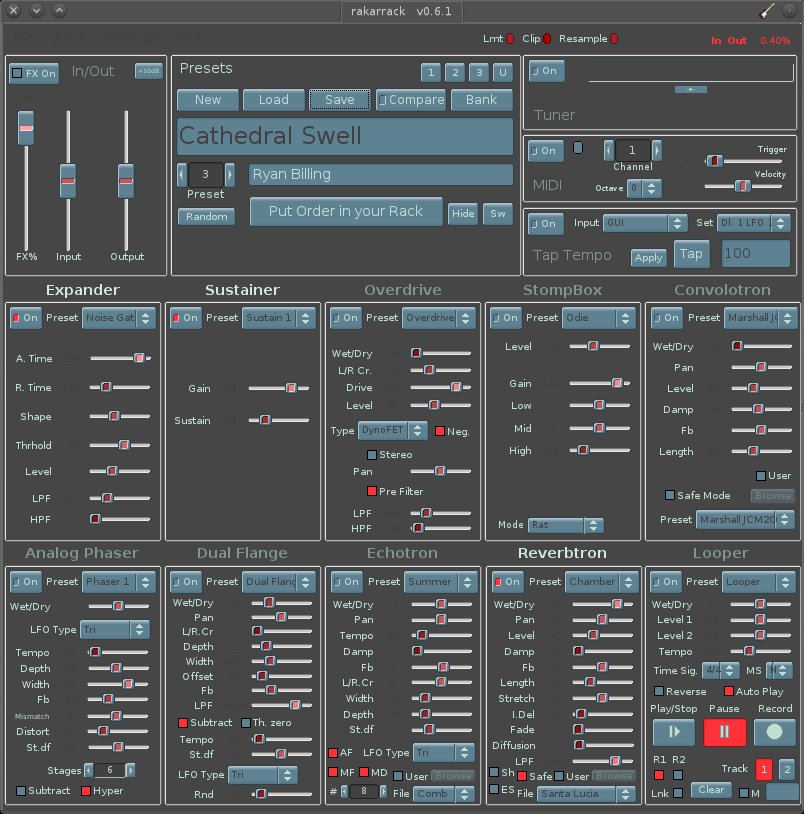Select Looper Track 2 button
Viewport: 804px width, 814px height.
tap(786, 769)
